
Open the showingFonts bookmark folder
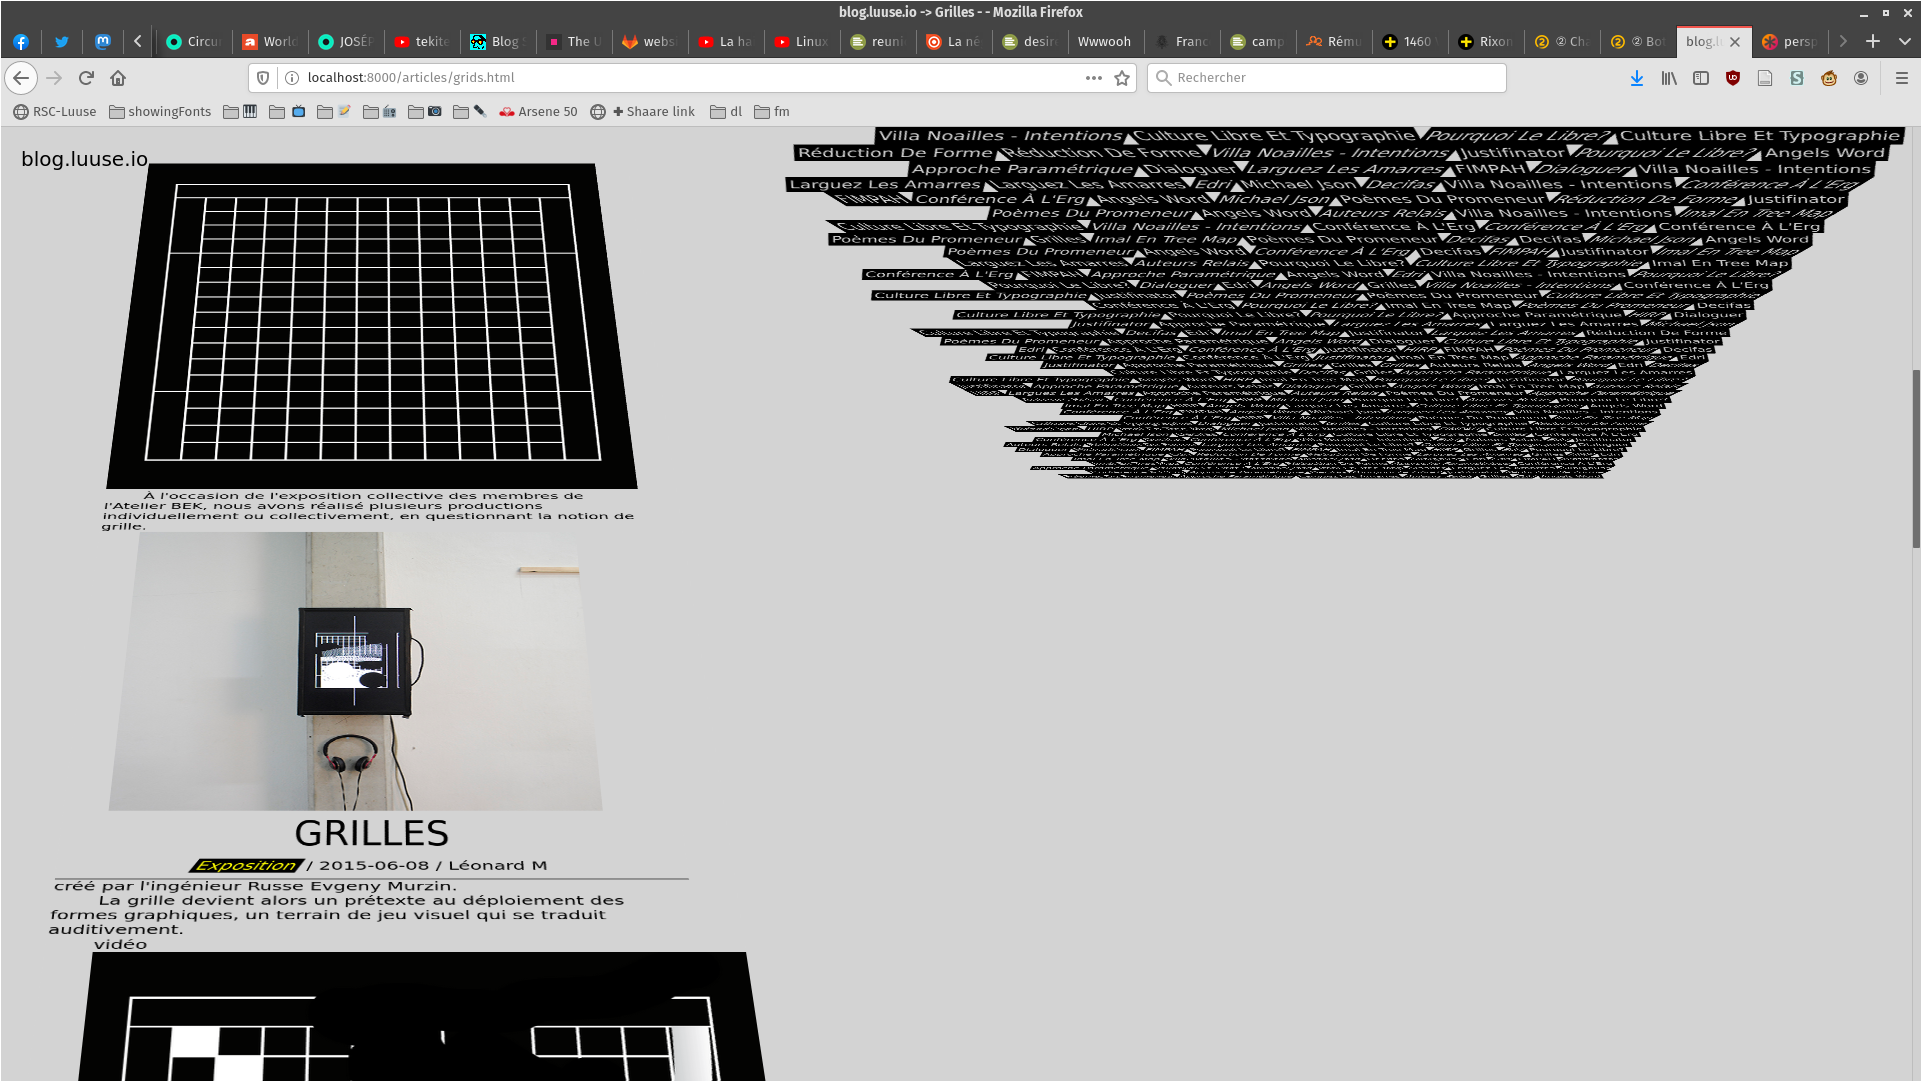tap(160, 112)
